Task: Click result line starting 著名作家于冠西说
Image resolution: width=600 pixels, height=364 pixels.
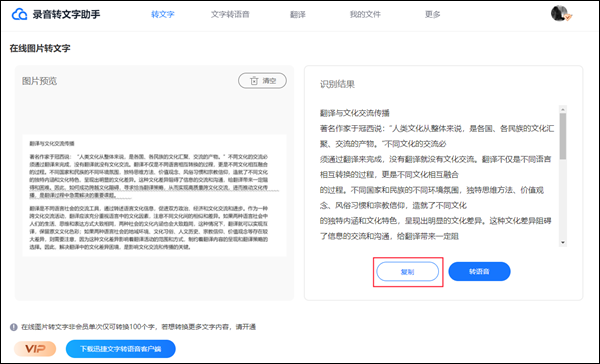Action: click(x=437, y=129)
